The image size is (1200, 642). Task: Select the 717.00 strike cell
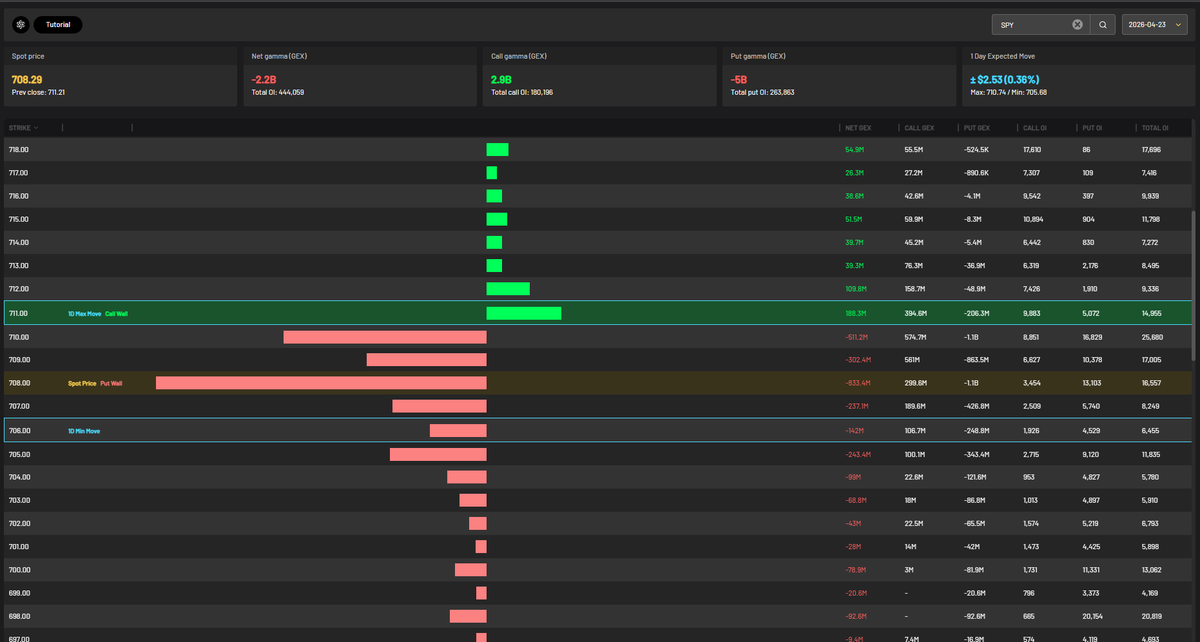tap(19, 173)
